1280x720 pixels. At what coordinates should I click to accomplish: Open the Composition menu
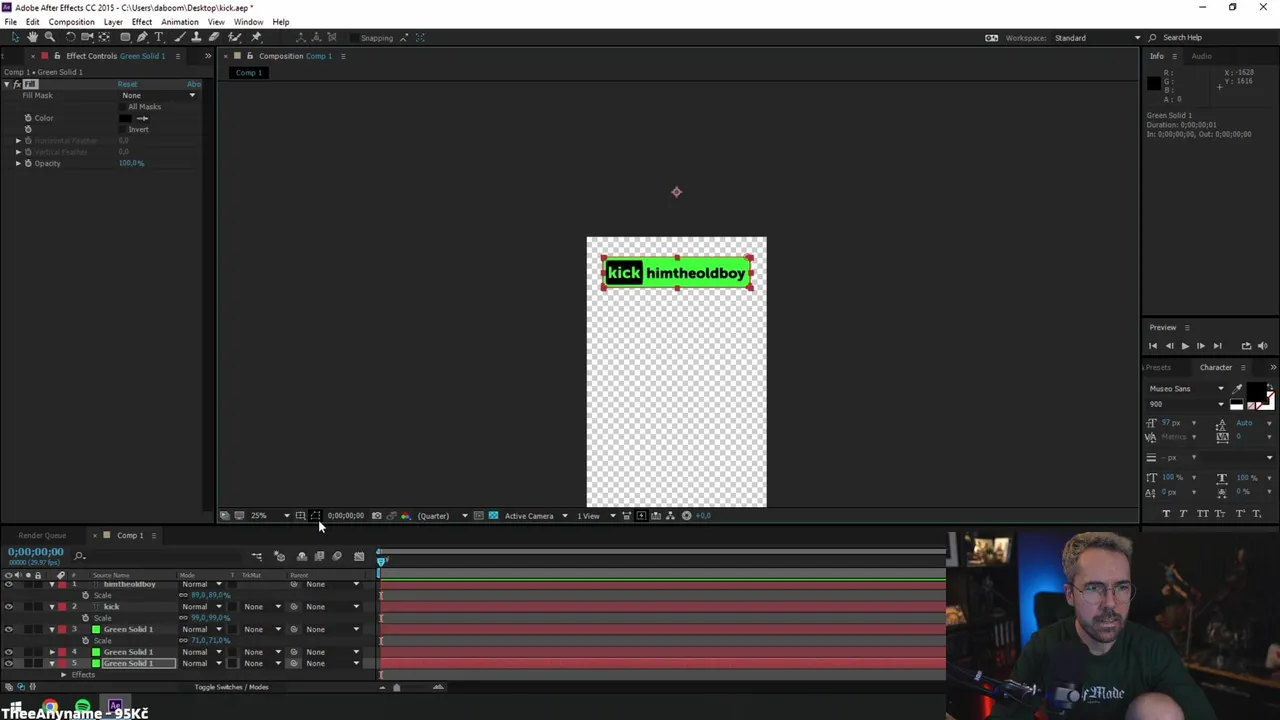click(72, 22)
